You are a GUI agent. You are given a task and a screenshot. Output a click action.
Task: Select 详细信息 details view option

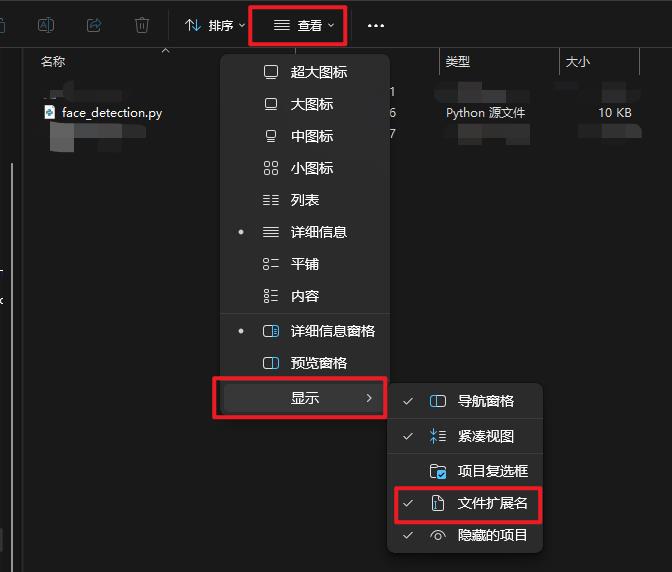tap(305, 232)
